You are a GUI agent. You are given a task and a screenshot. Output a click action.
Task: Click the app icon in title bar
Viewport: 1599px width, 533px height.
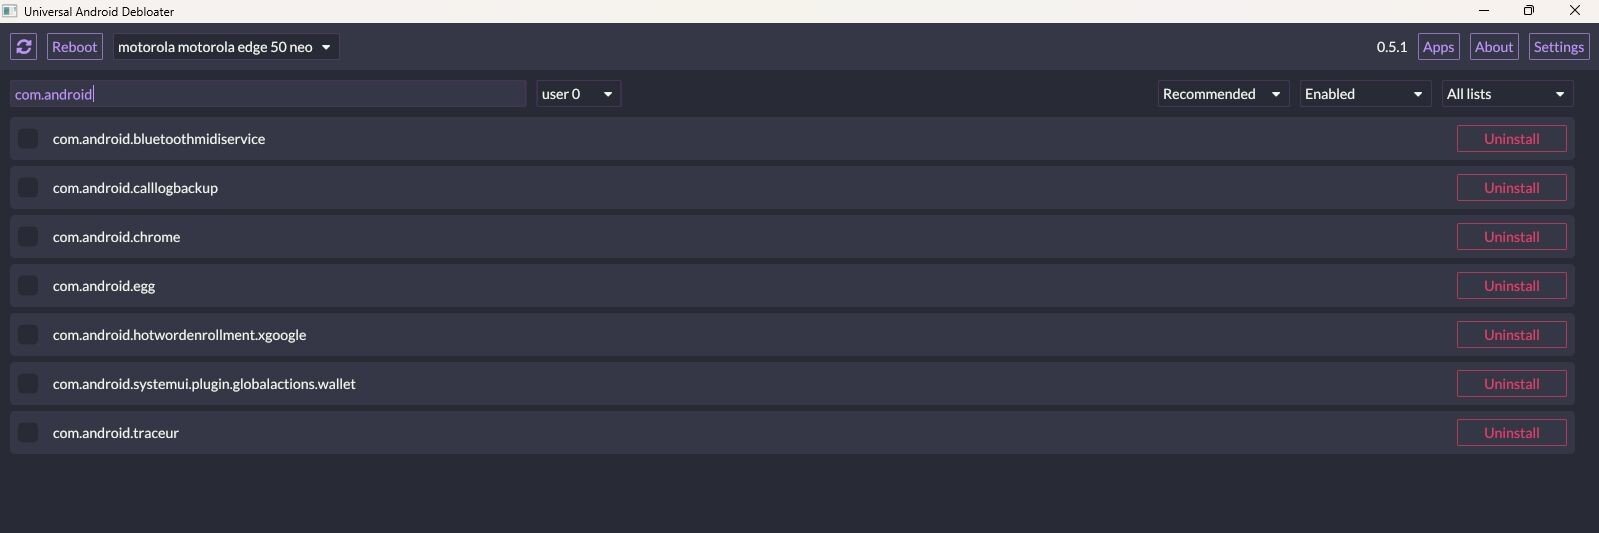click(x=10, y=11)
